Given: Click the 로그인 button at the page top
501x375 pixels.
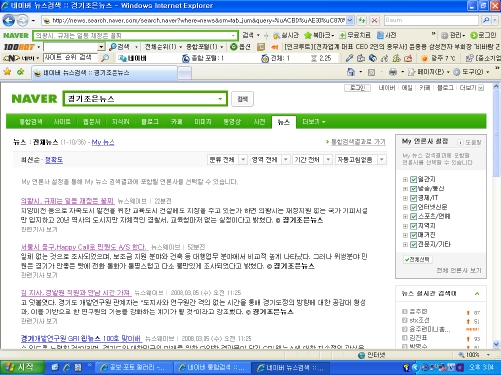Looking at the screenshot, I should (x=357, y=88).
